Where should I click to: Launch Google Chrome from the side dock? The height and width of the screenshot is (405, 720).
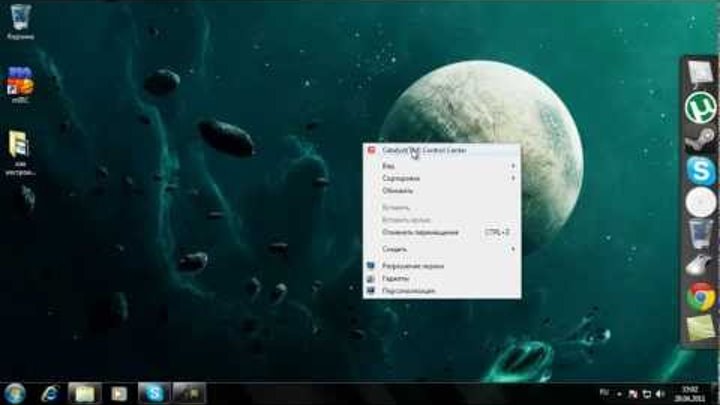(x=700, y=296)
